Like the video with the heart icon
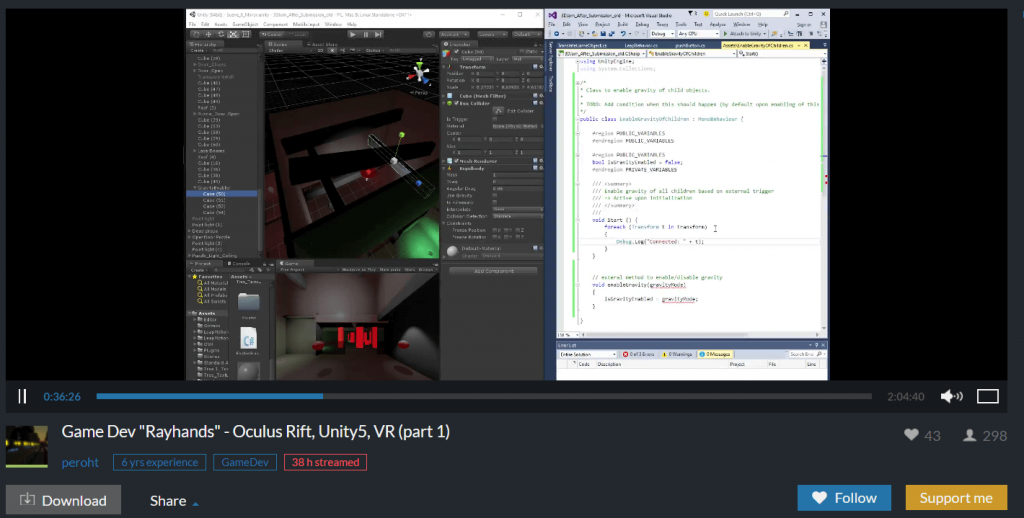This screenshot has height=518, width=1024. 912,435
